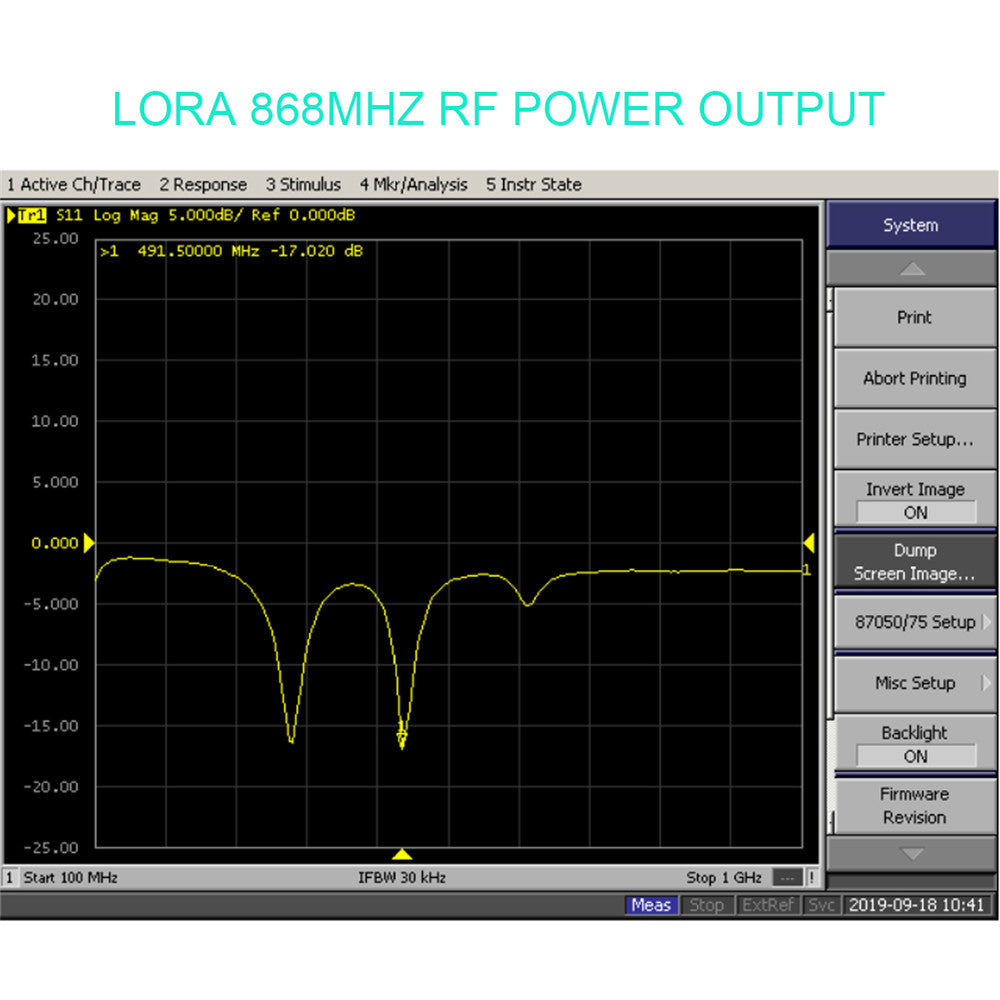Viewport: 1000px width, 1000px height.
Task: Open the Printer Setup dialog
Action: point(914,440)
